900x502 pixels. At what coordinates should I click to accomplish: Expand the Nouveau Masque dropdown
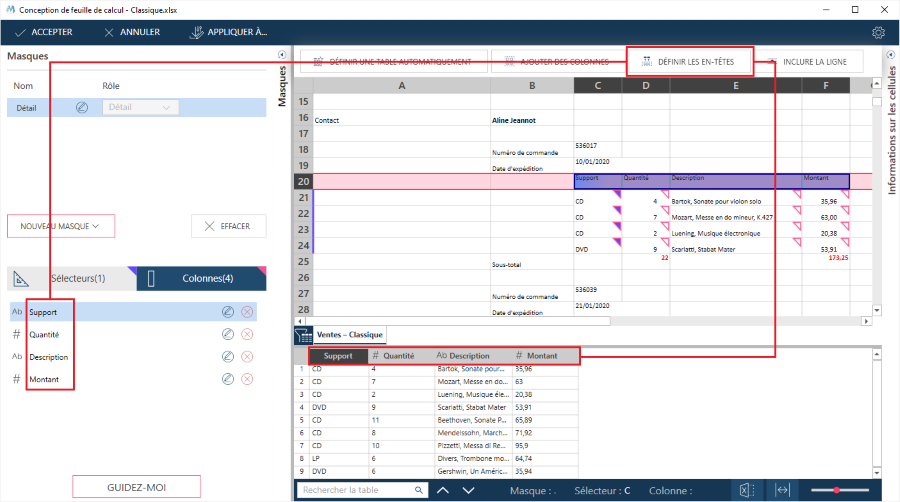tap(61, 226)
